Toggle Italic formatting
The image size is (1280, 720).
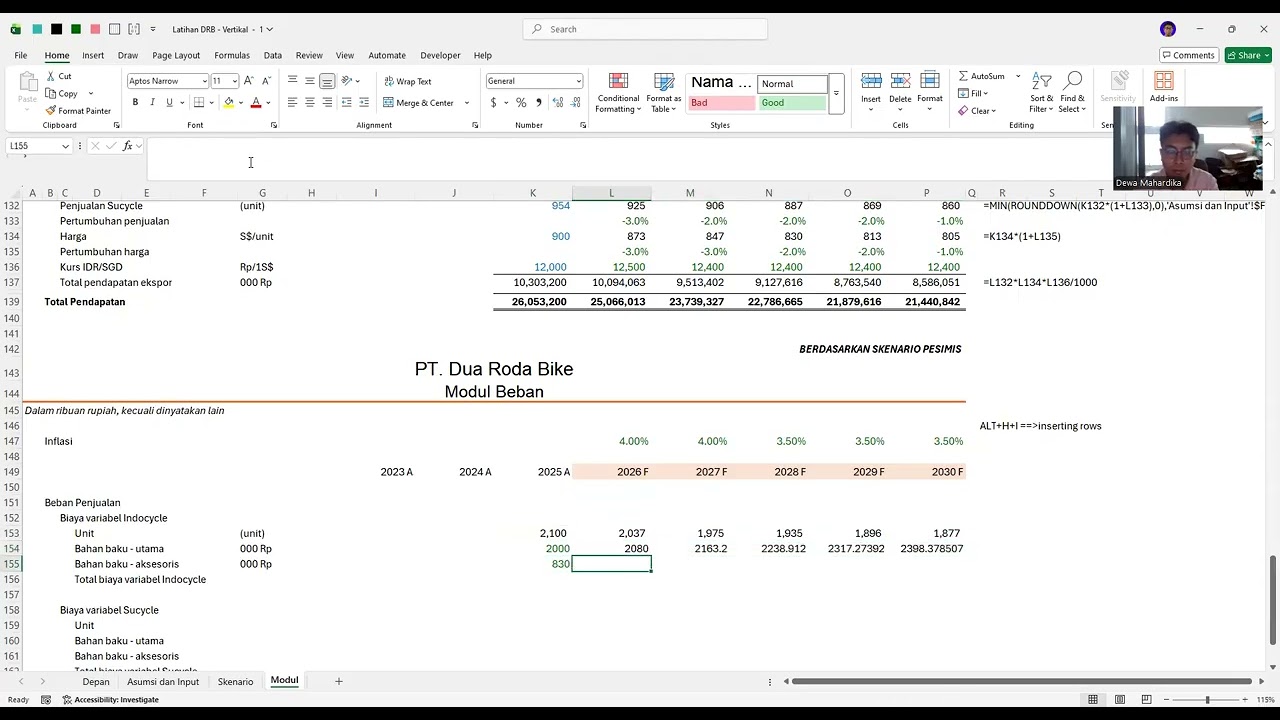(x=152, y=102)
